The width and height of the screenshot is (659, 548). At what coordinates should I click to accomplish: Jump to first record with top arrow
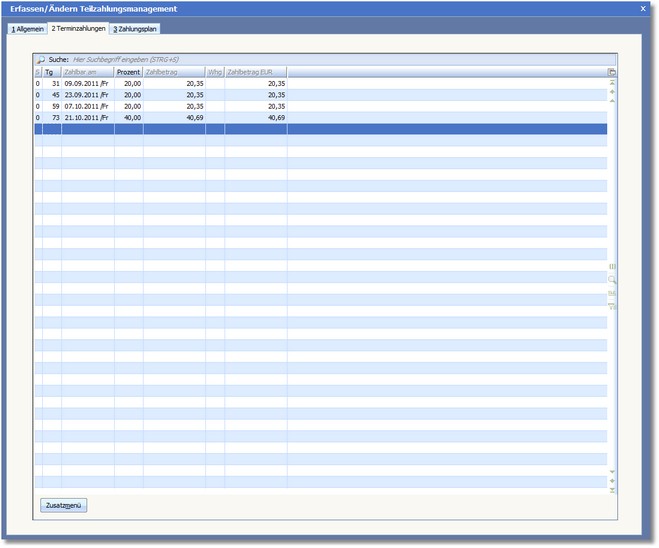pos(612,83)
